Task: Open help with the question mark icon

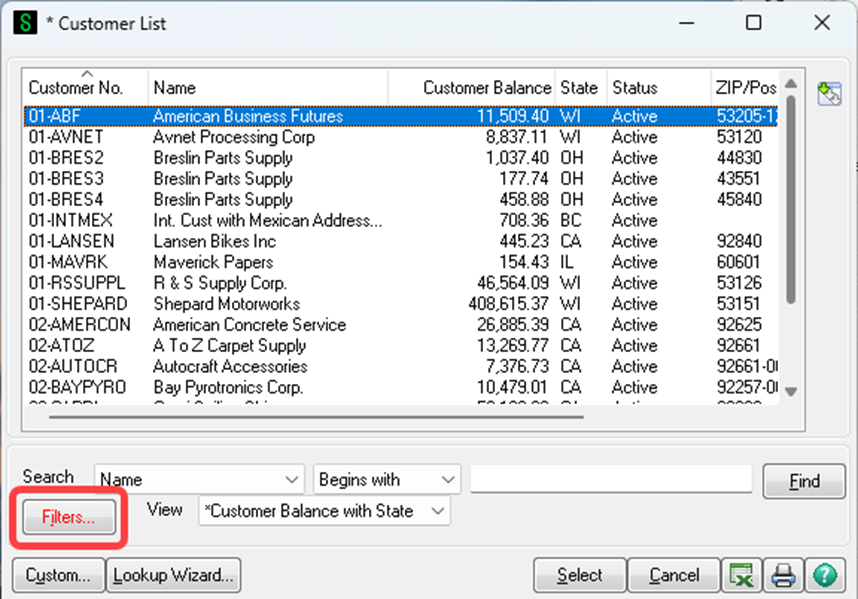Action: (825, 575)
